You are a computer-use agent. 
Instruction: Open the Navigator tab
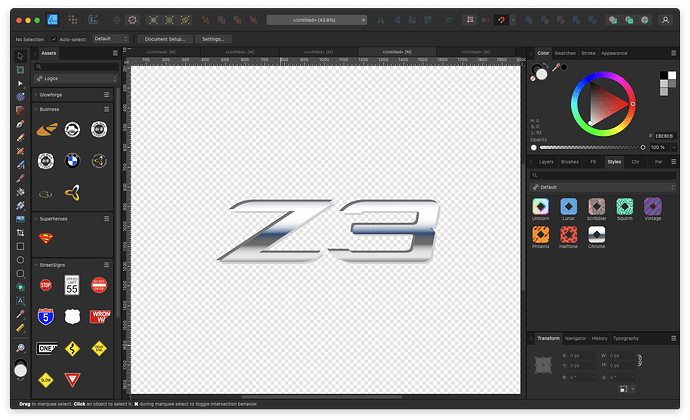(x=575, y=339)
